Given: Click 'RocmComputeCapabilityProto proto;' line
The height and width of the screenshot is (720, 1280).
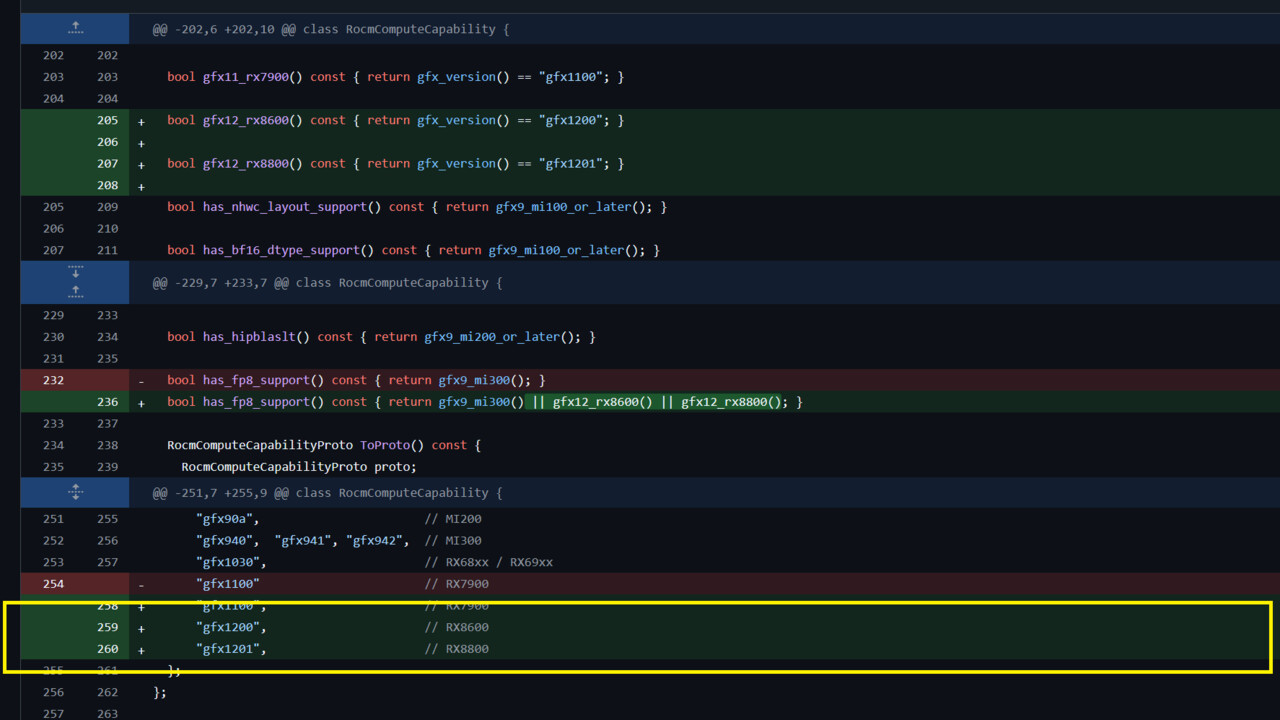Looking at the screenshot, I should click(299, 467).
